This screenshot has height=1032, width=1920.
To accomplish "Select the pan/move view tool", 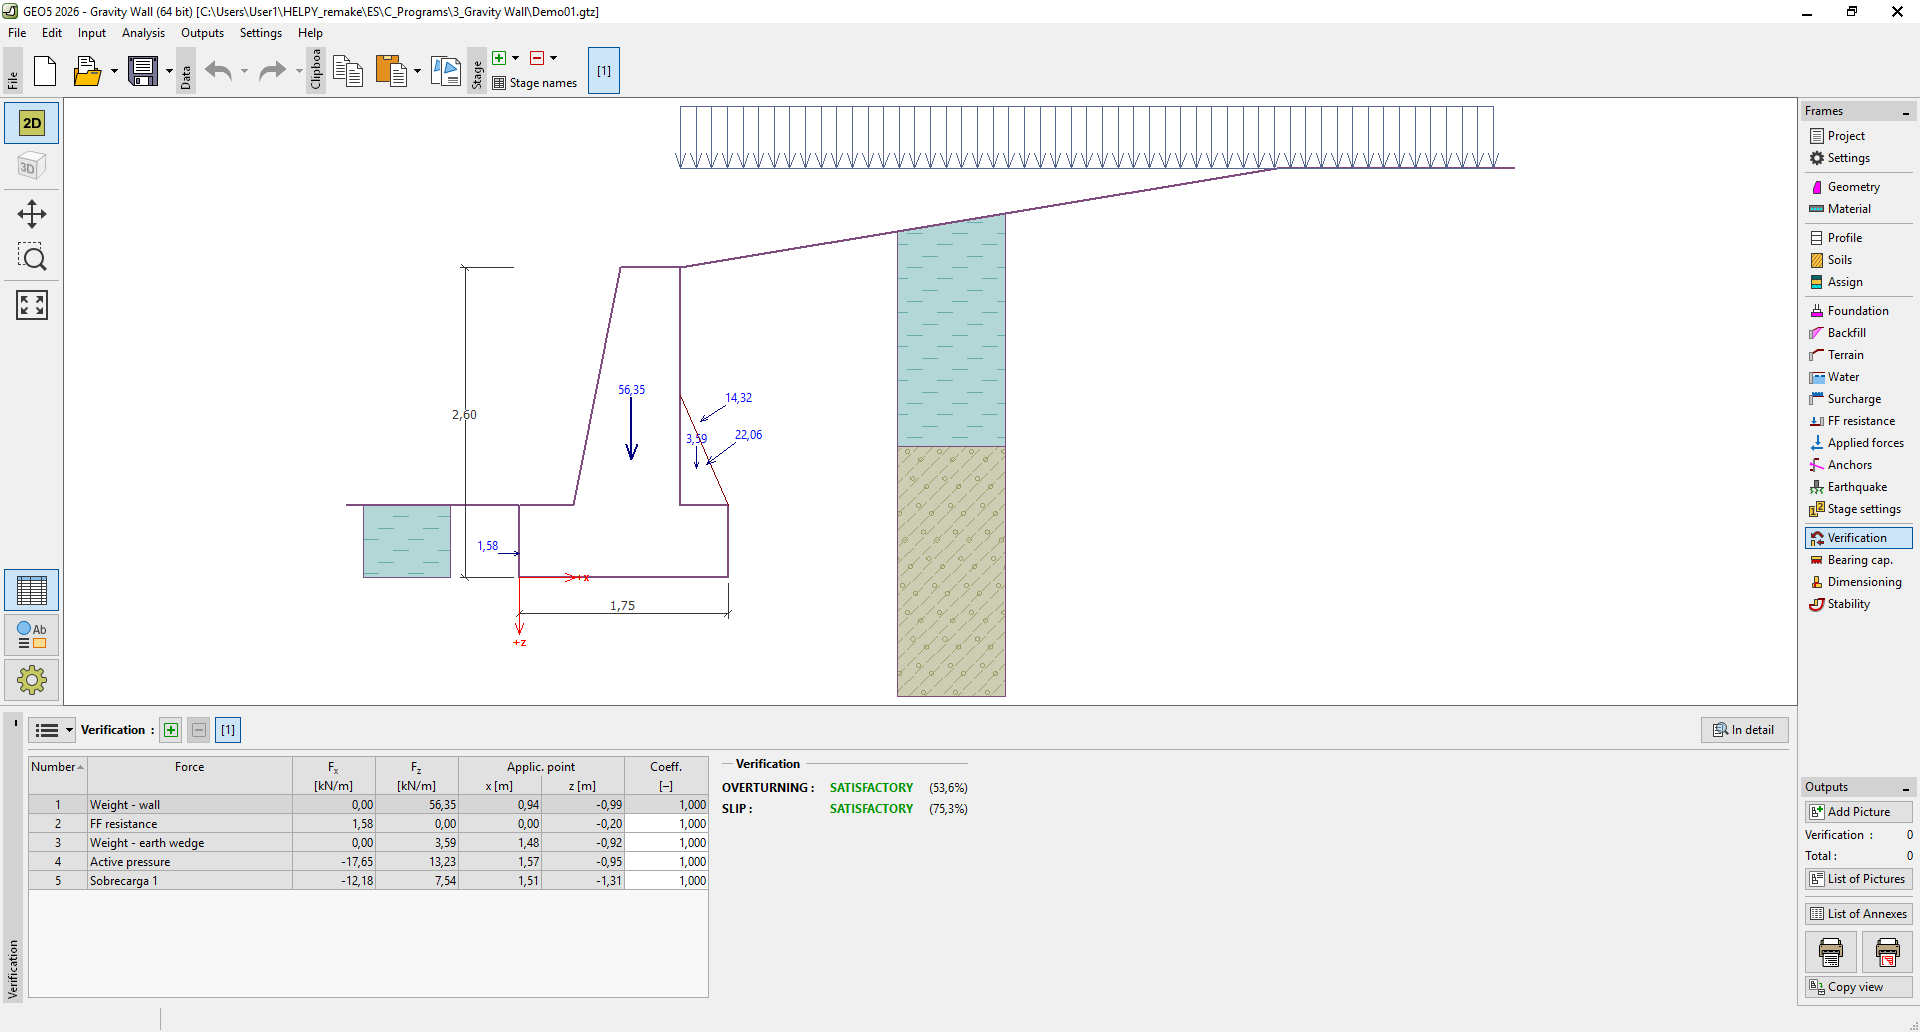I will pos(32,214).
